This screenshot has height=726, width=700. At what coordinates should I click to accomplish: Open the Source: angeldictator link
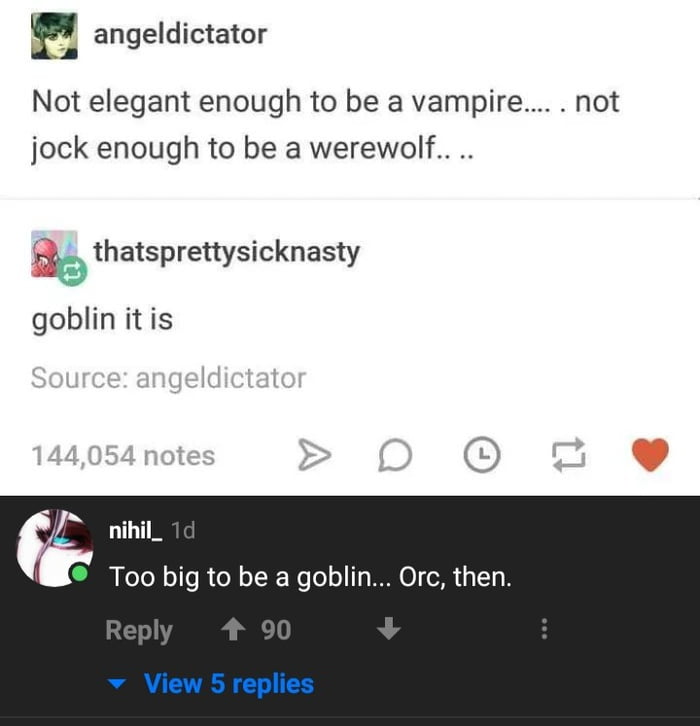[169, 378]
